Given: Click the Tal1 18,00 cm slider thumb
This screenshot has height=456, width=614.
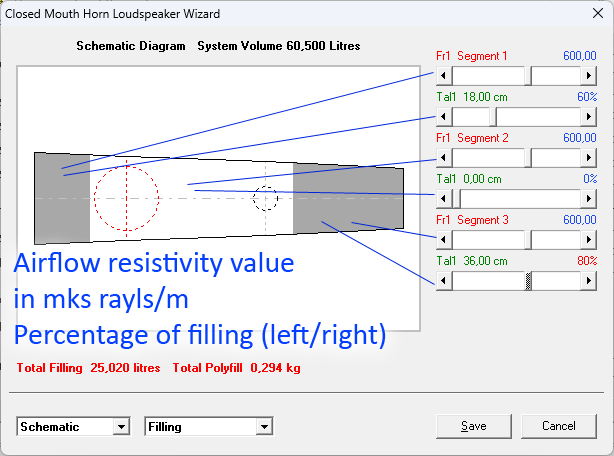Looking at the screenshot, I should (493, 117).
